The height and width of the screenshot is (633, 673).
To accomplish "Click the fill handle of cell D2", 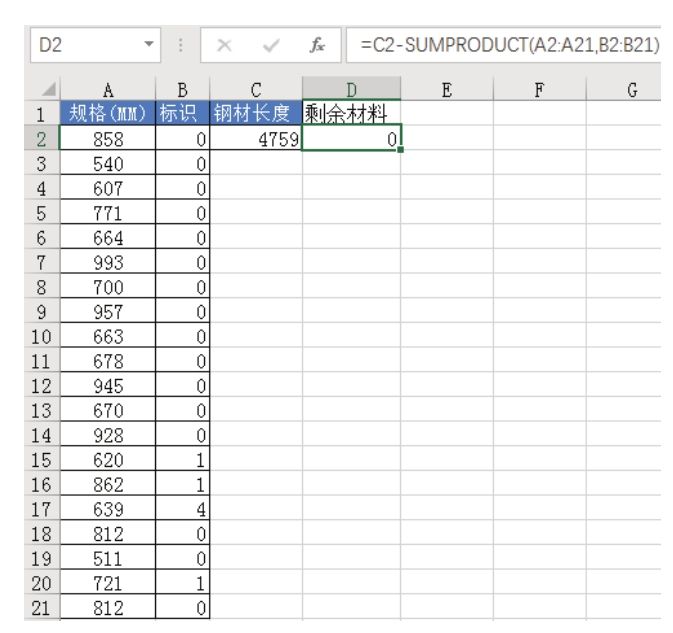I will [400, 149].
